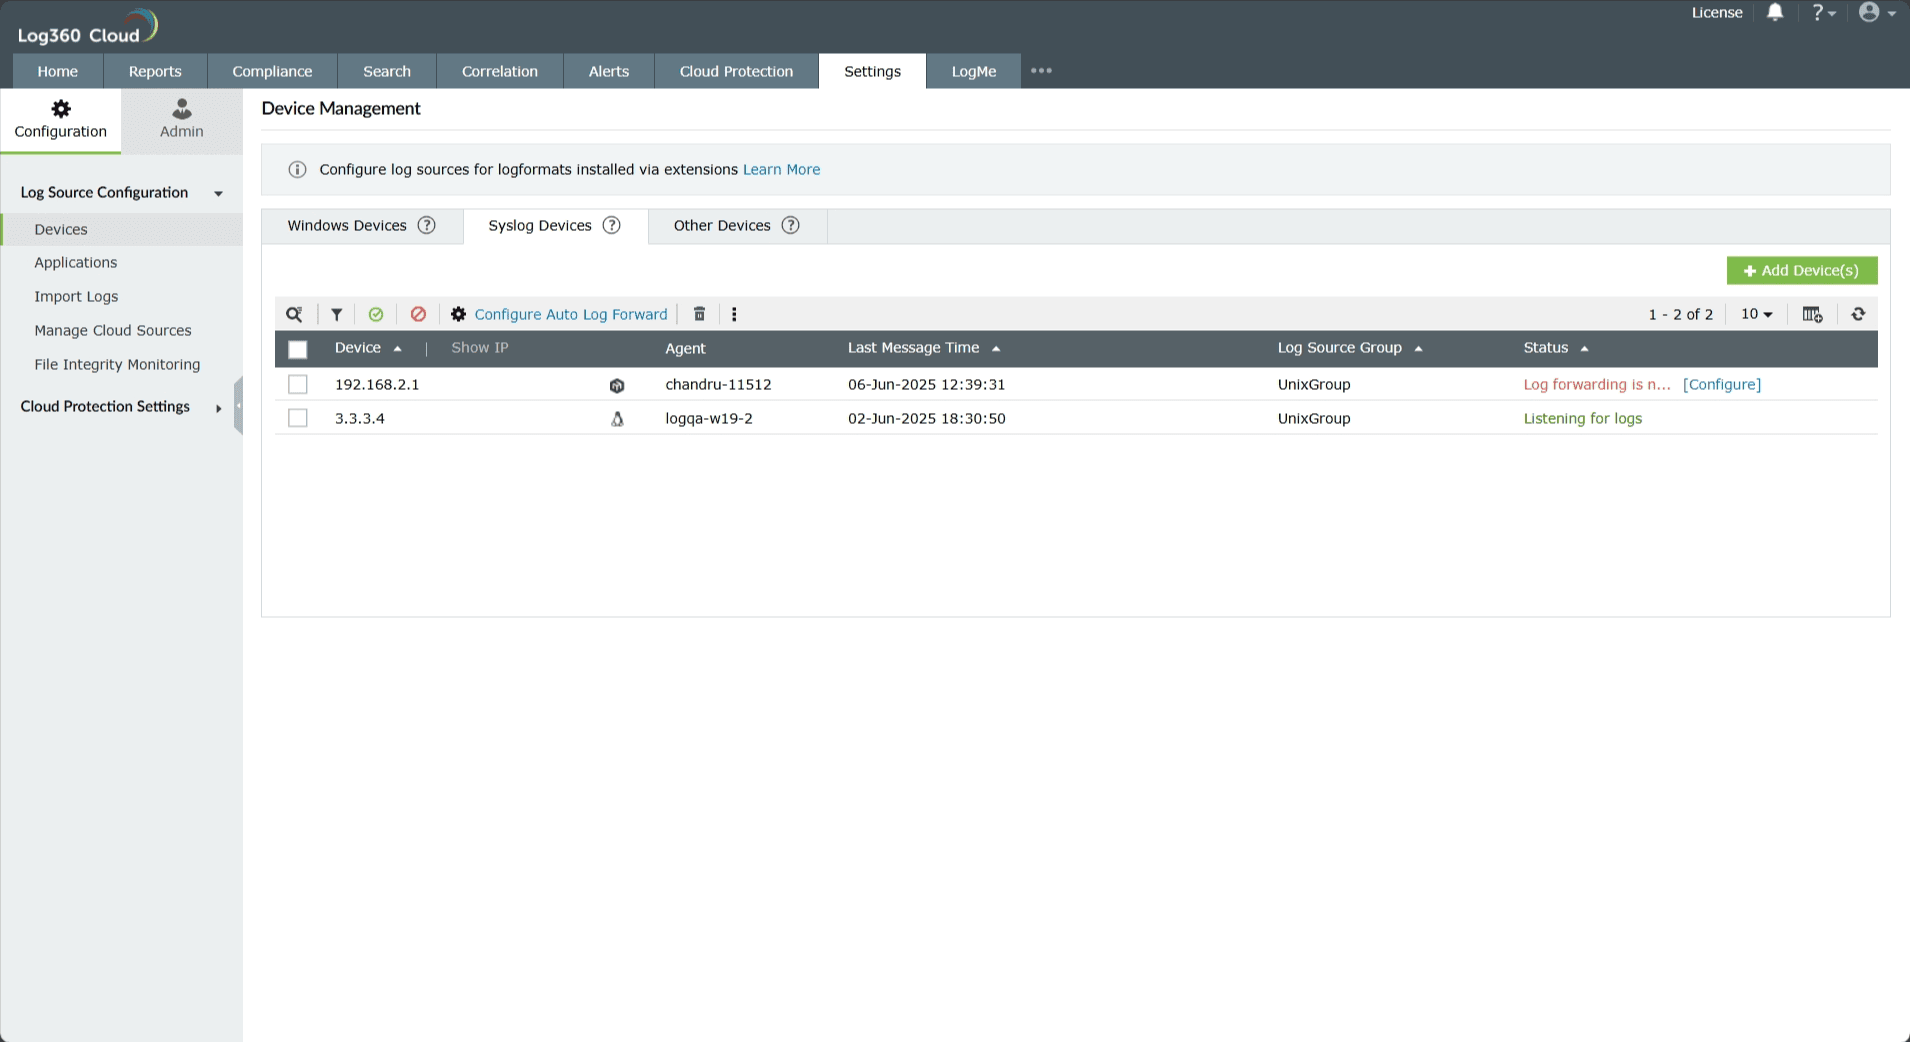Click the Linux icon for 3.3.3.4
1910x1042 pixels.
tap(617, 419)
